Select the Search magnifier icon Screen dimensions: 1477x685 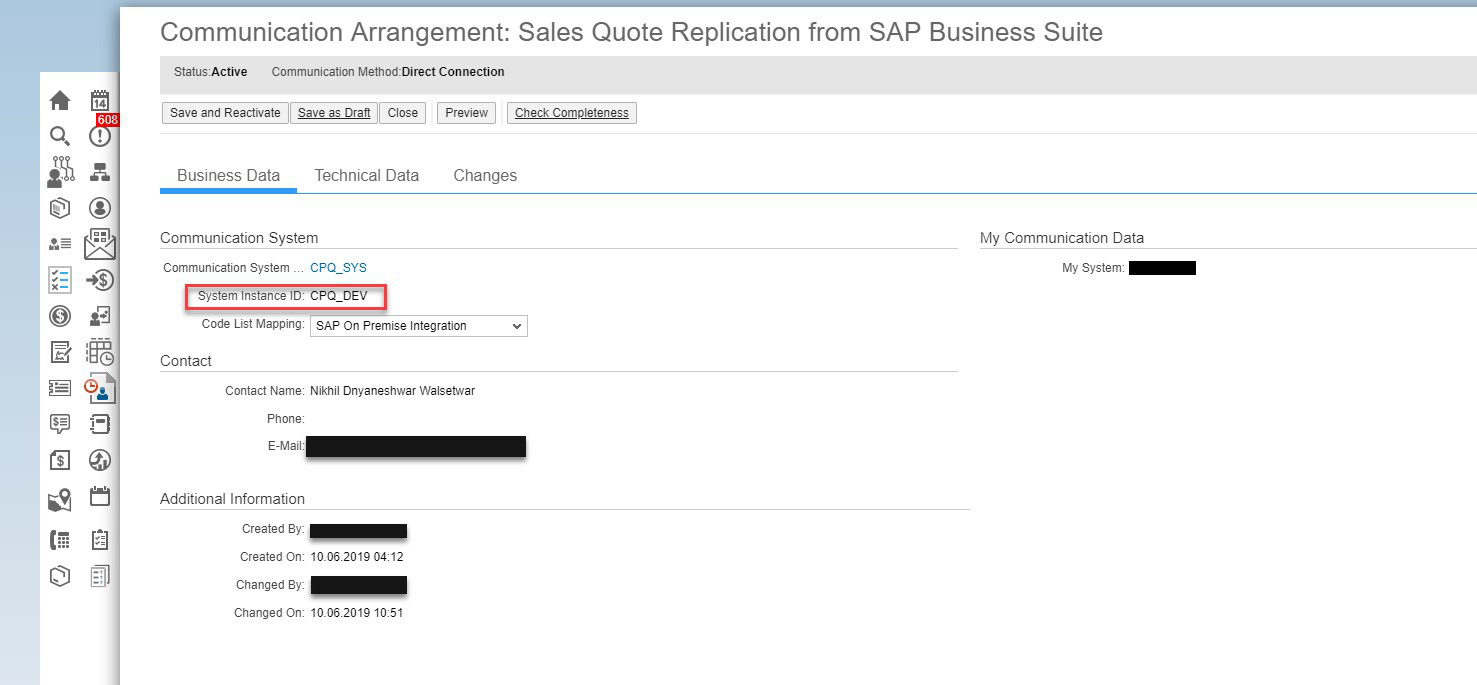click(x=59, y=136)
